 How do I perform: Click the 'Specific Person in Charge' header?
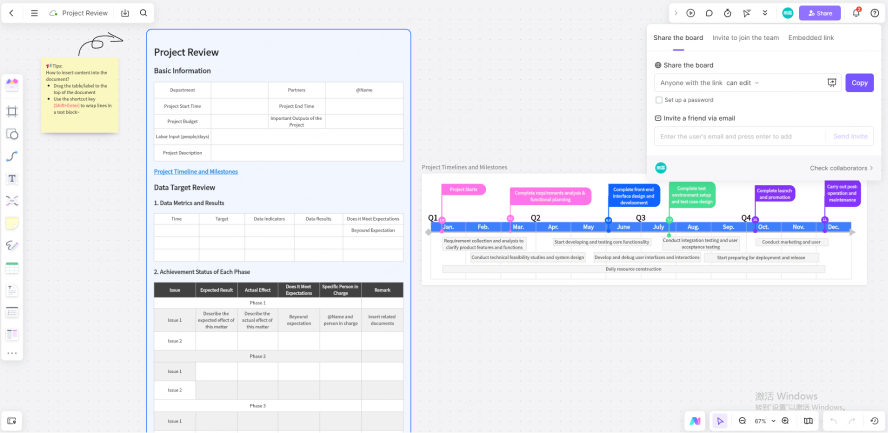340,290
